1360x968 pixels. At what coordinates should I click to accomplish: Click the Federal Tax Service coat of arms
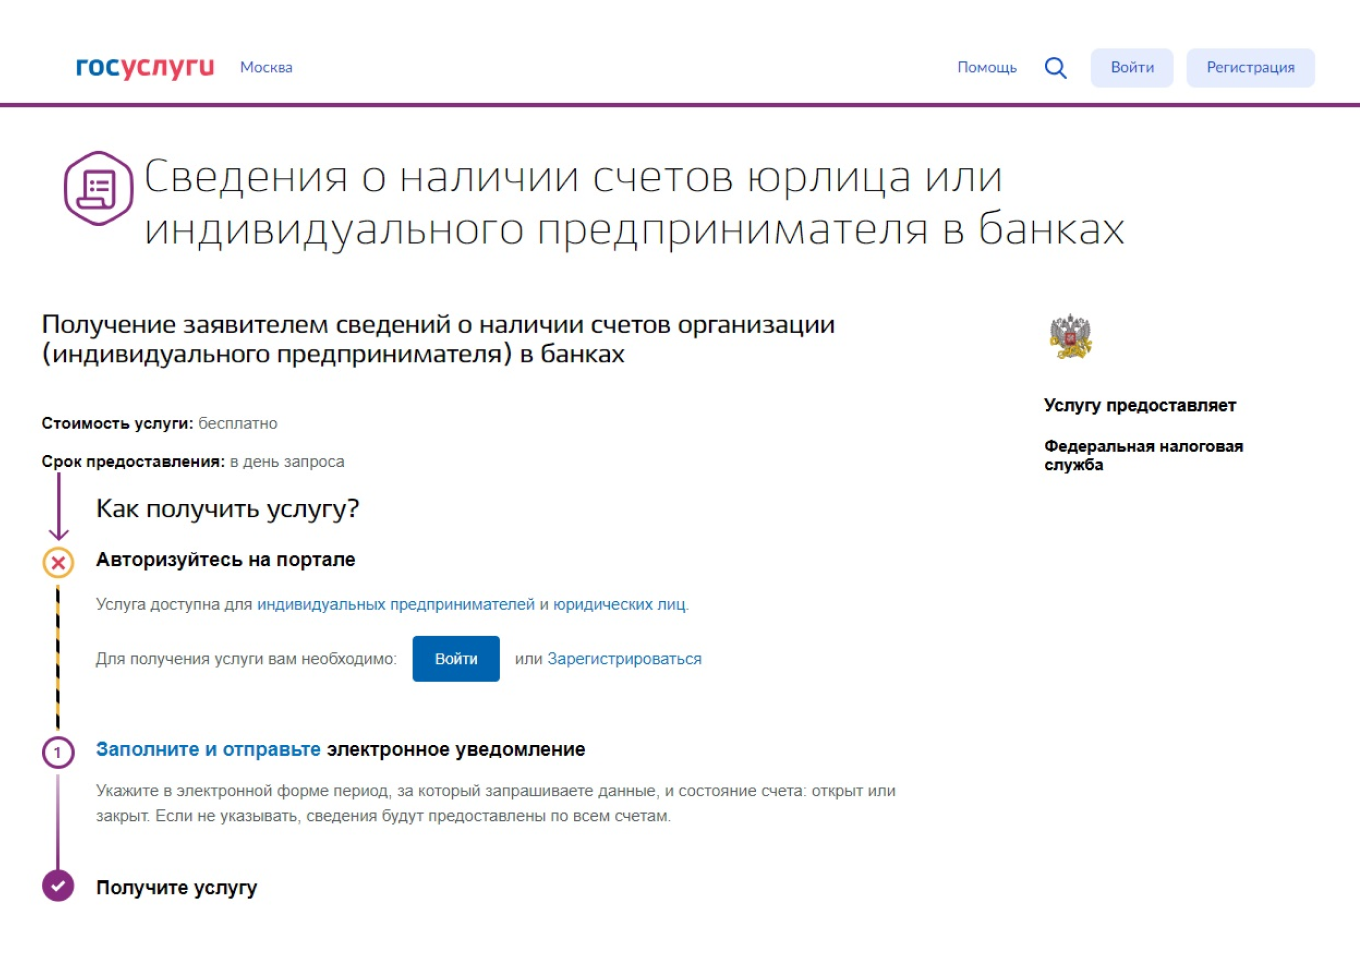1068,337
